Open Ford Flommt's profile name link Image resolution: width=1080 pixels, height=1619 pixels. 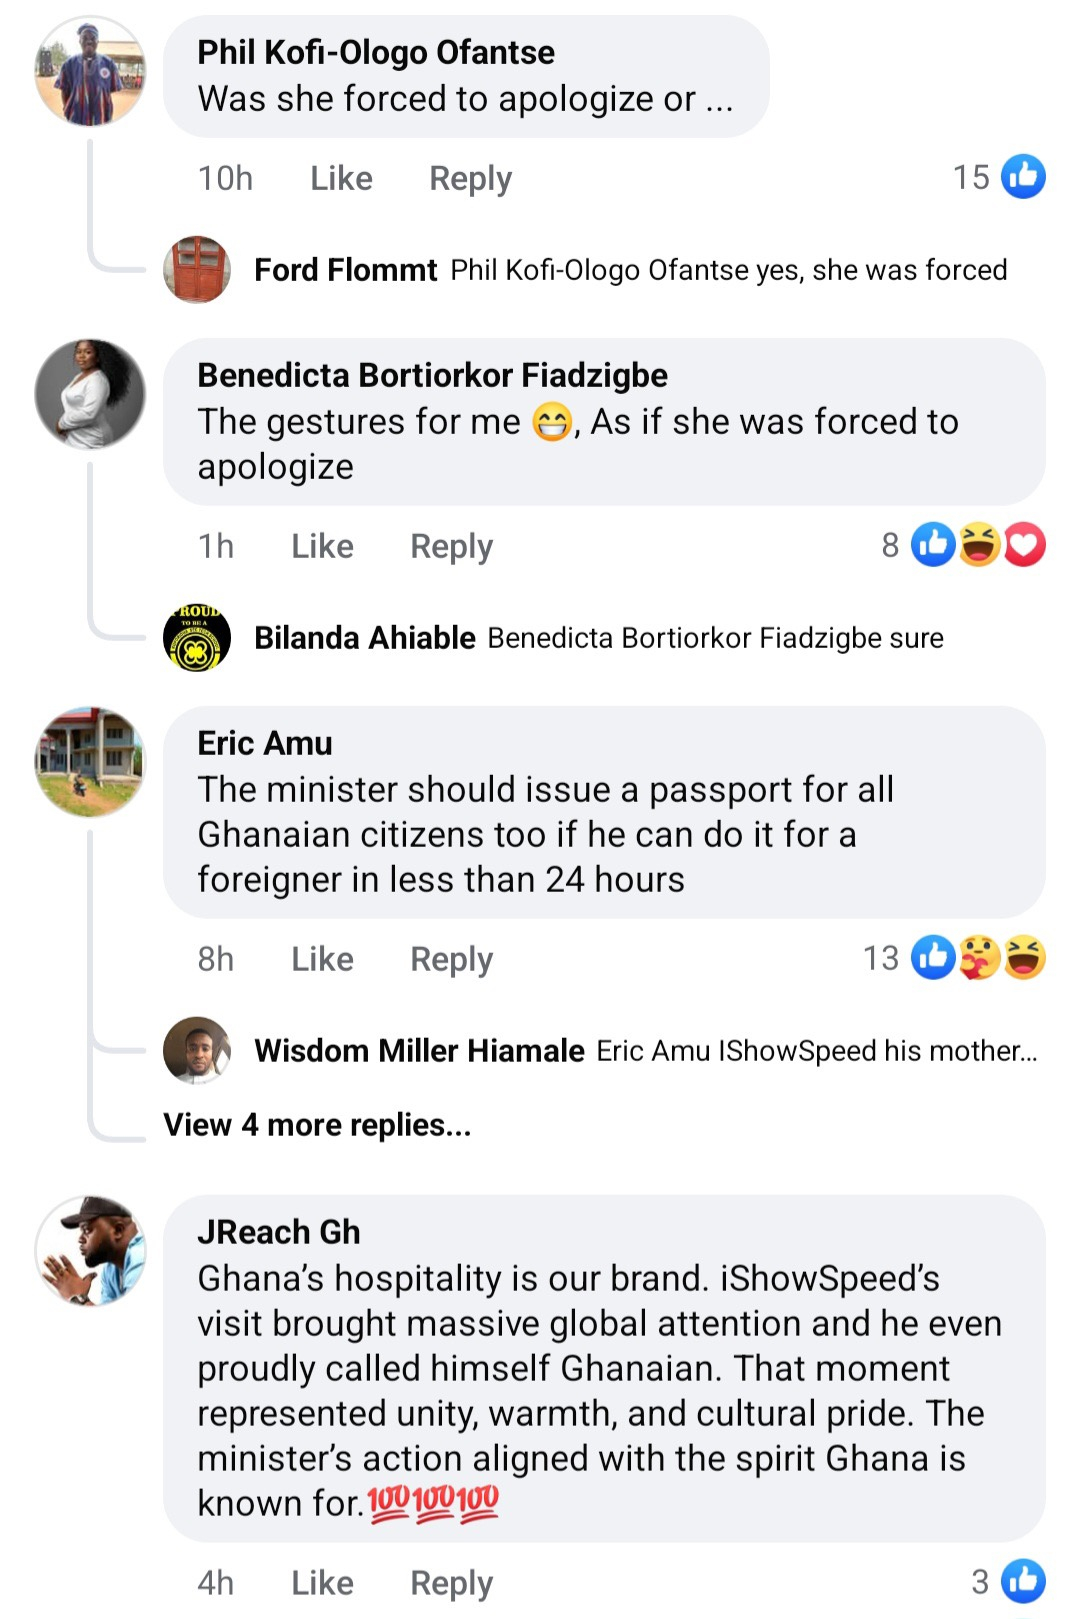click(345, 270)
